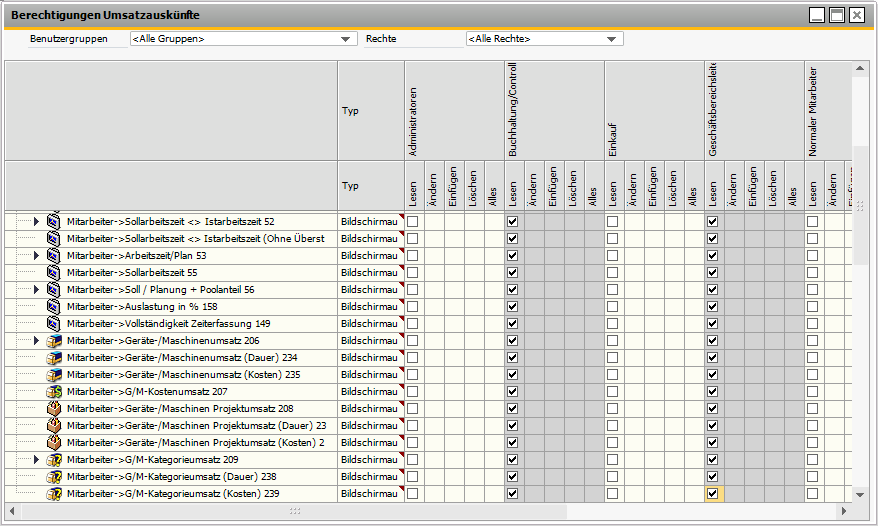878x526 pixels.
Task: Select the Vollständigkeit Zeiterfassung 149 row icon
Action: tap(55, 323)
